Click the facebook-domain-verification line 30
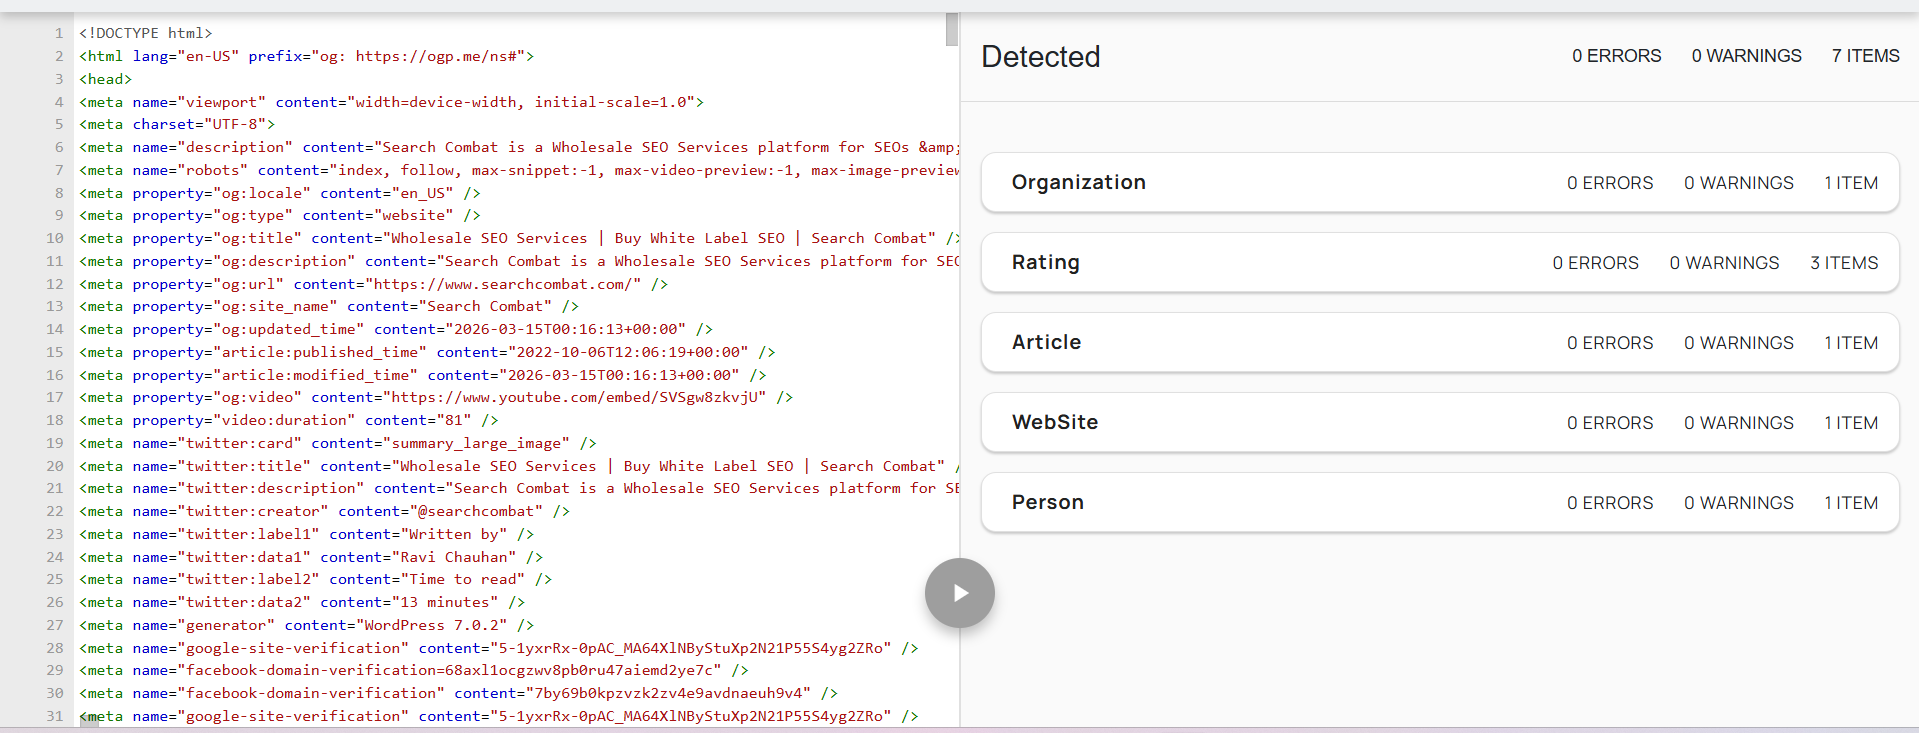This screenshot has width=1919, height=733. click(459, 693)
